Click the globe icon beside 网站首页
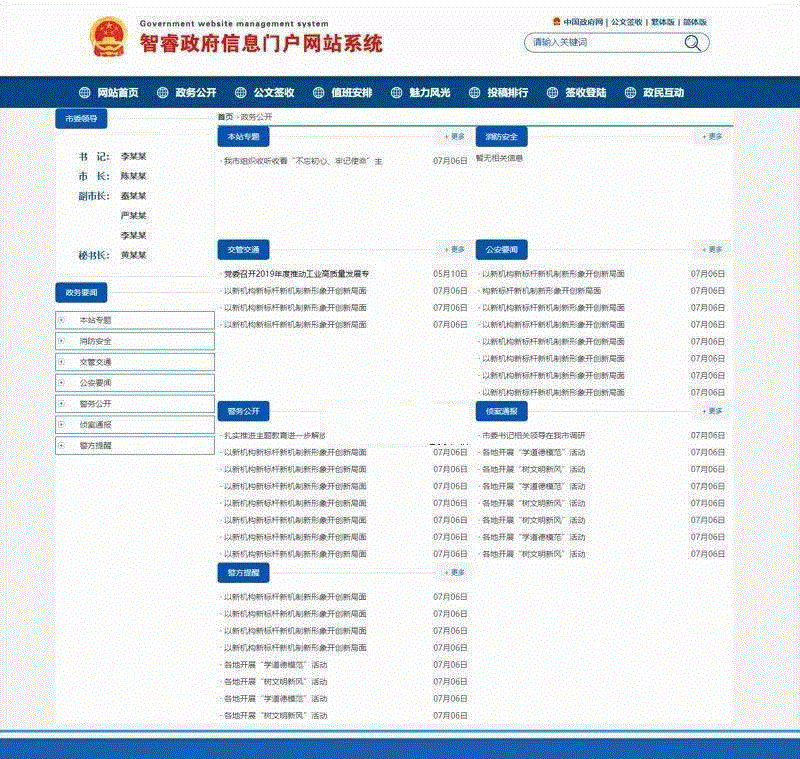Viewport: 800px width, 759px height. click(x=85, y=92)
